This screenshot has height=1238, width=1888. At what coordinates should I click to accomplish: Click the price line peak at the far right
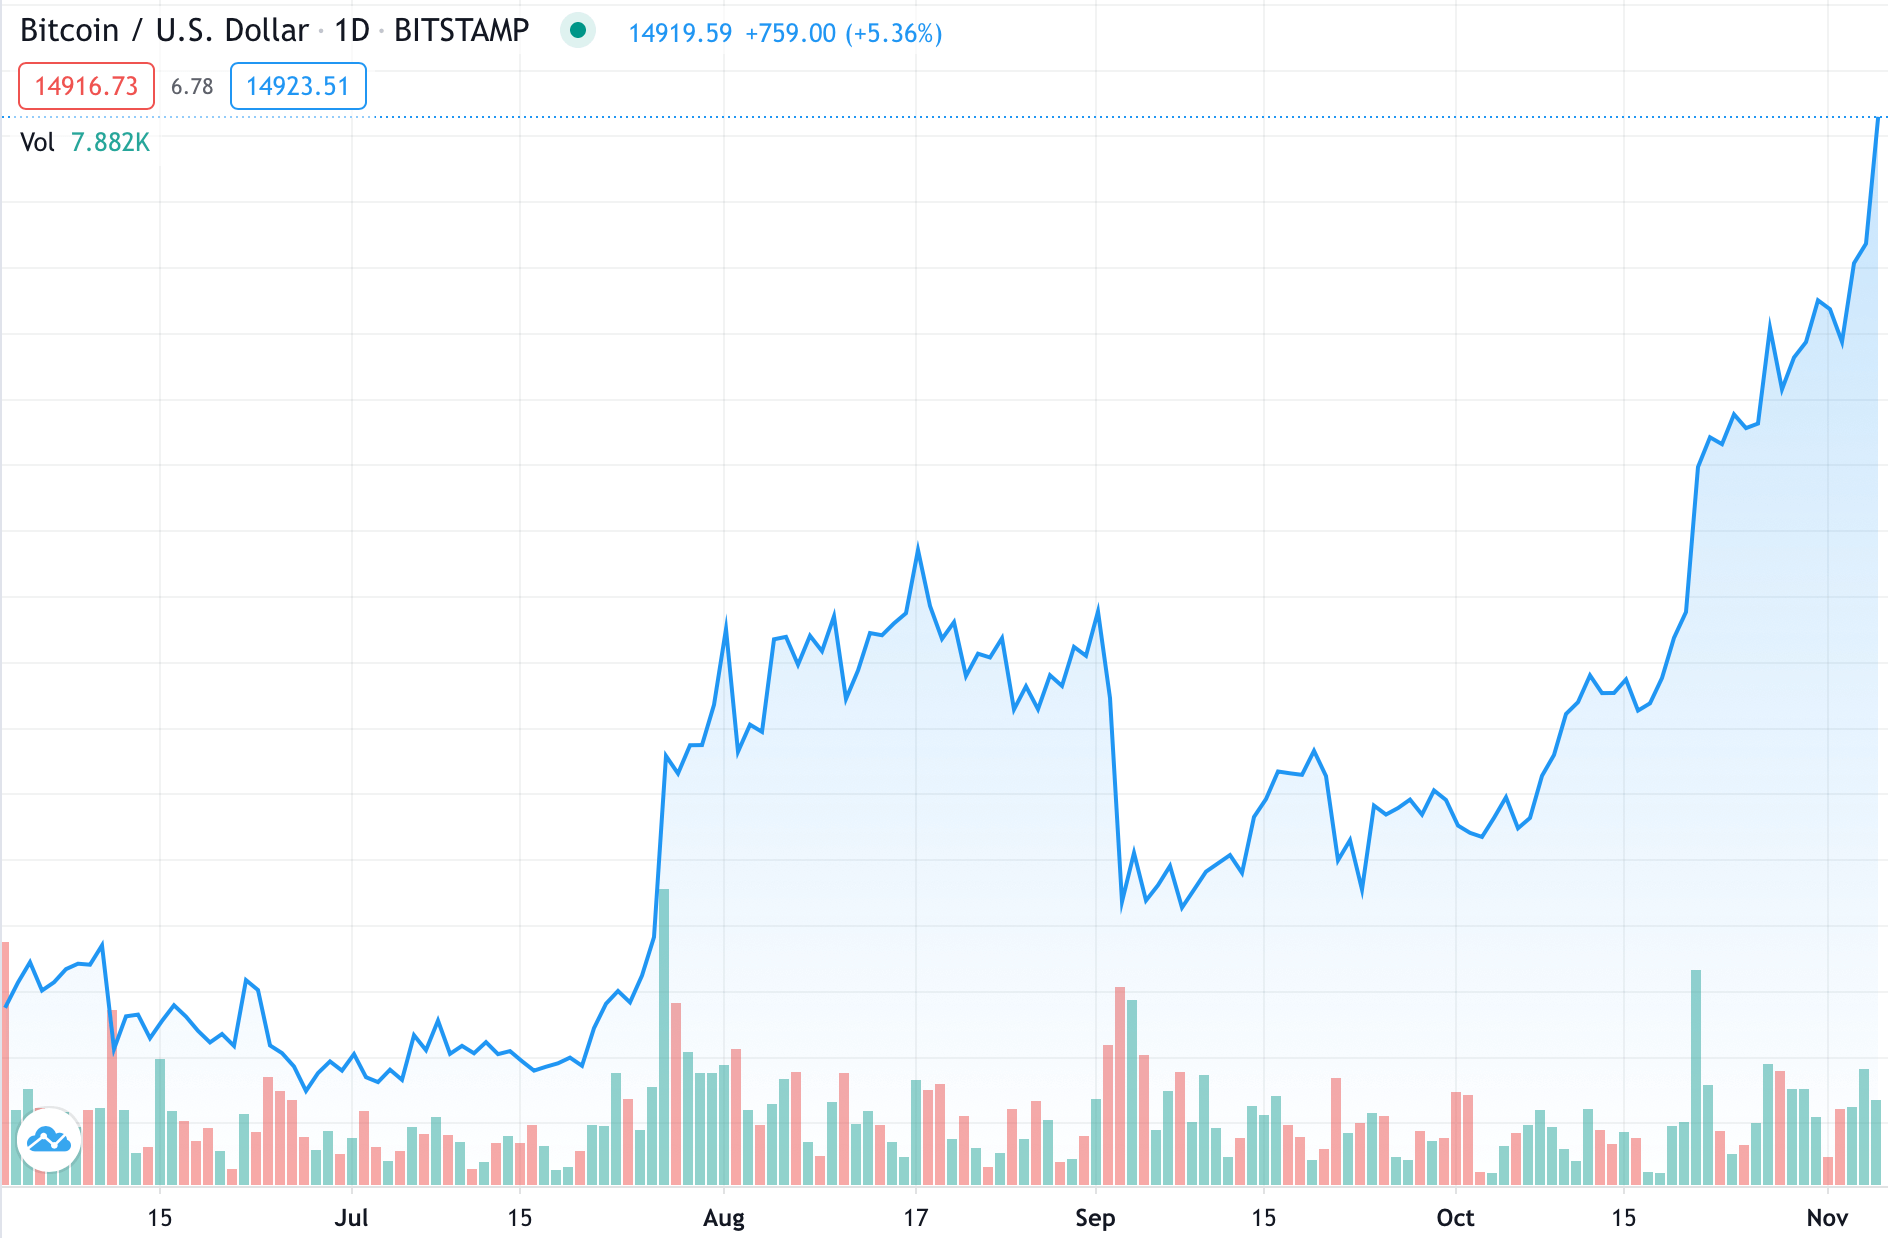[1878, 119]
